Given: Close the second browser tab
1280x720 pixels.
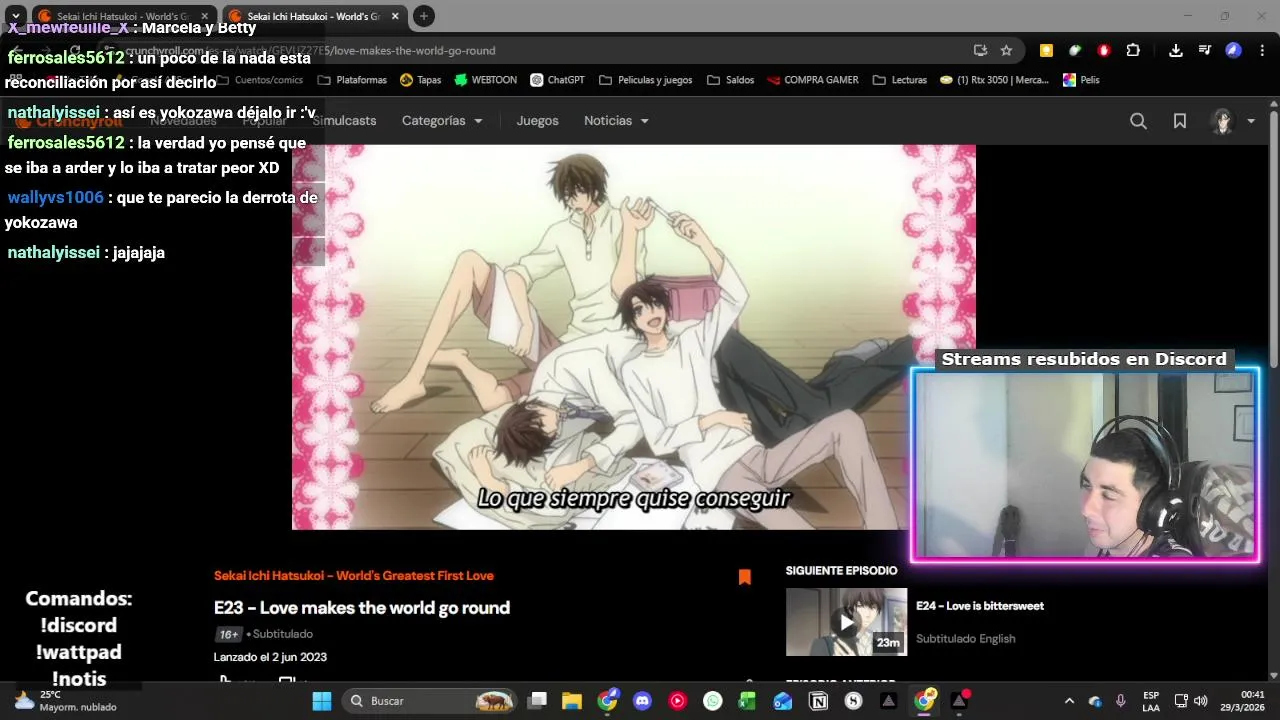Looking at the screenshot, I should click(395, 16).
